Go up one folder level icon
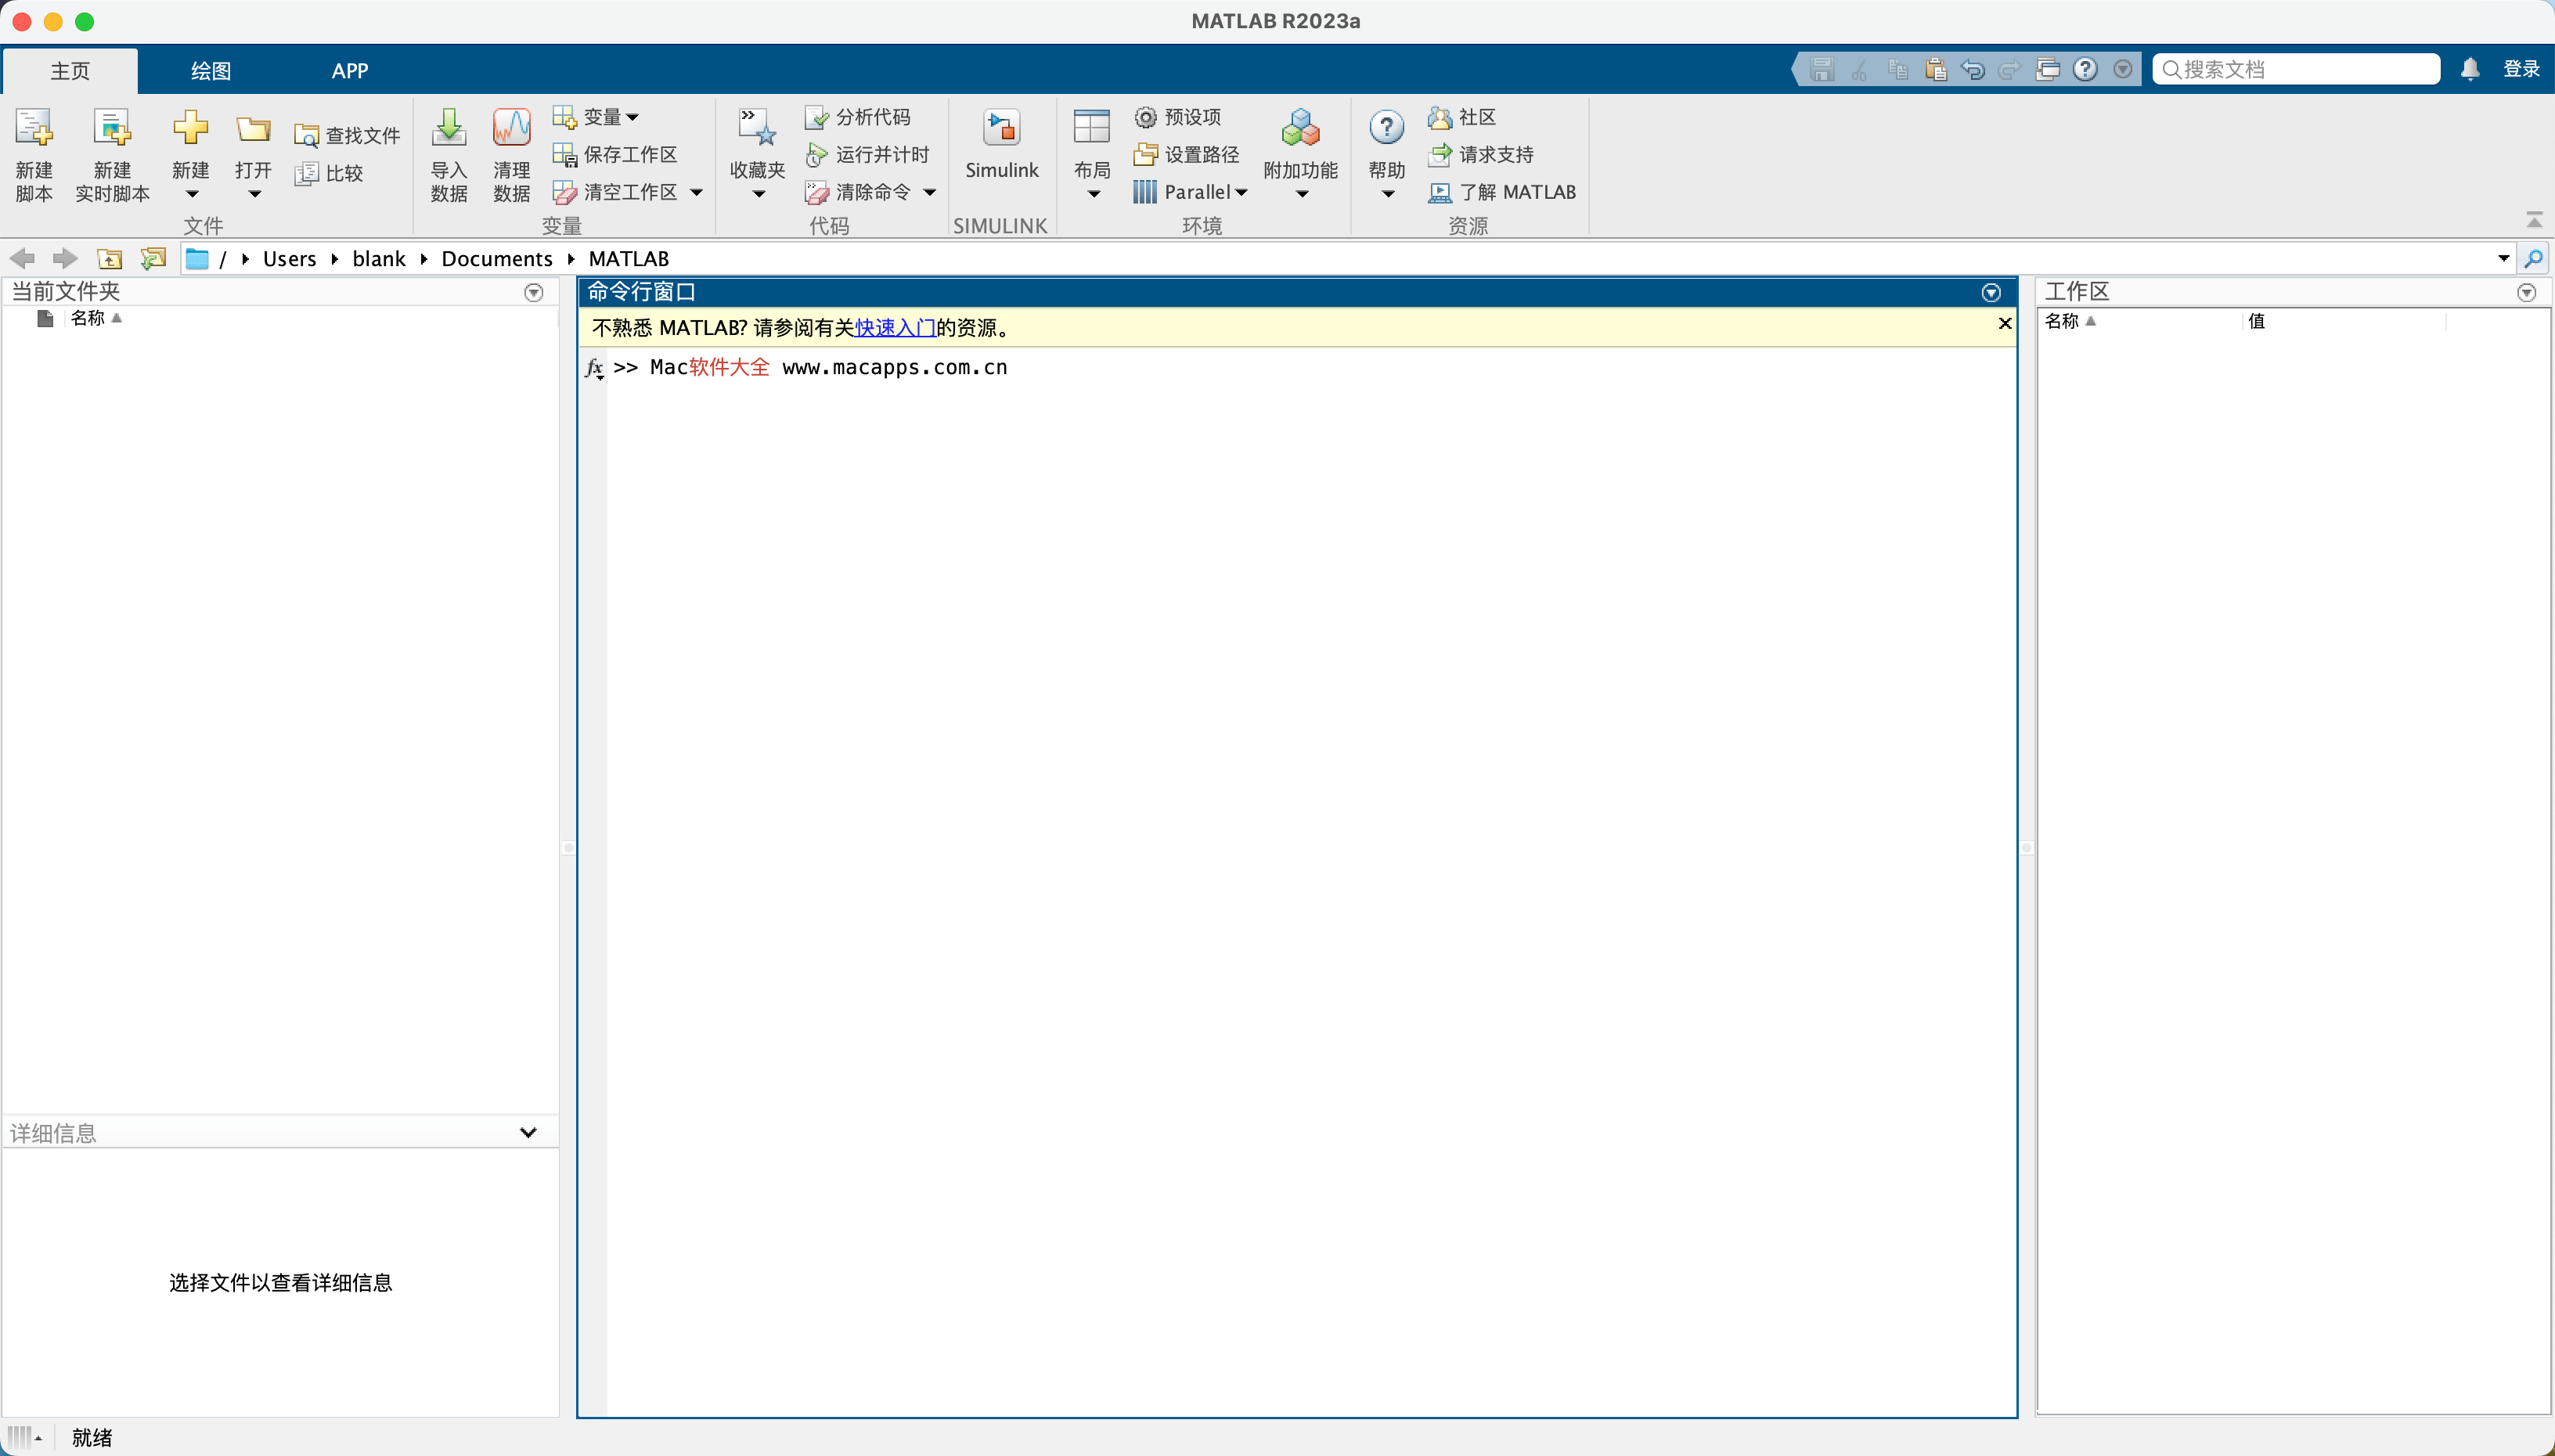Viewport: 2555px width, 1456px height. click(109, 259)
